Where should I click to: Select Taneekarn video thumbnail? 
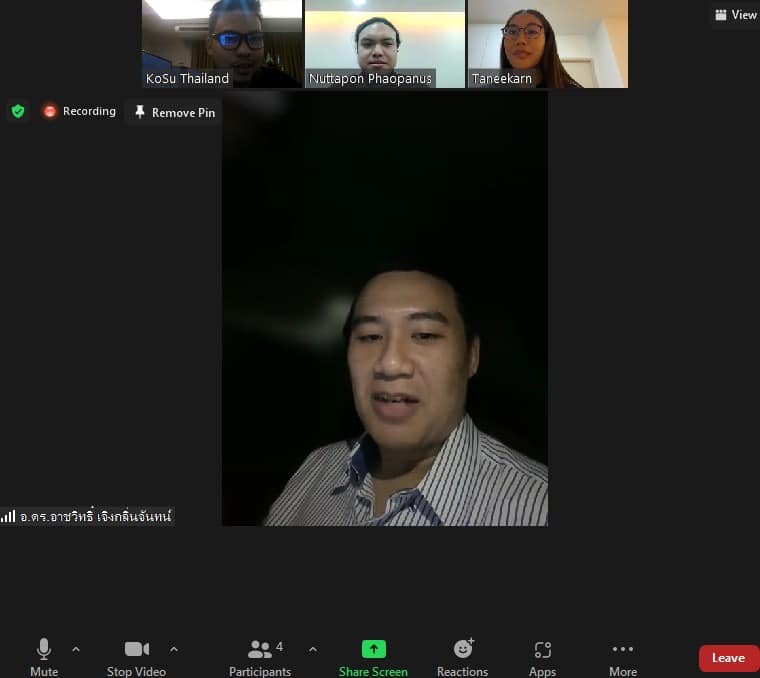pos(547,43)
